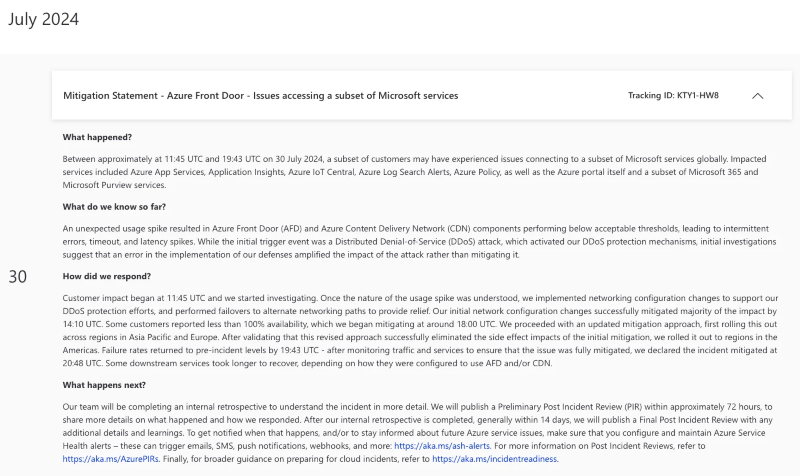Viewport: 800px width, 476px height.
Task: Click the 'What do we know so far?' heading
Action: point(114,207)
